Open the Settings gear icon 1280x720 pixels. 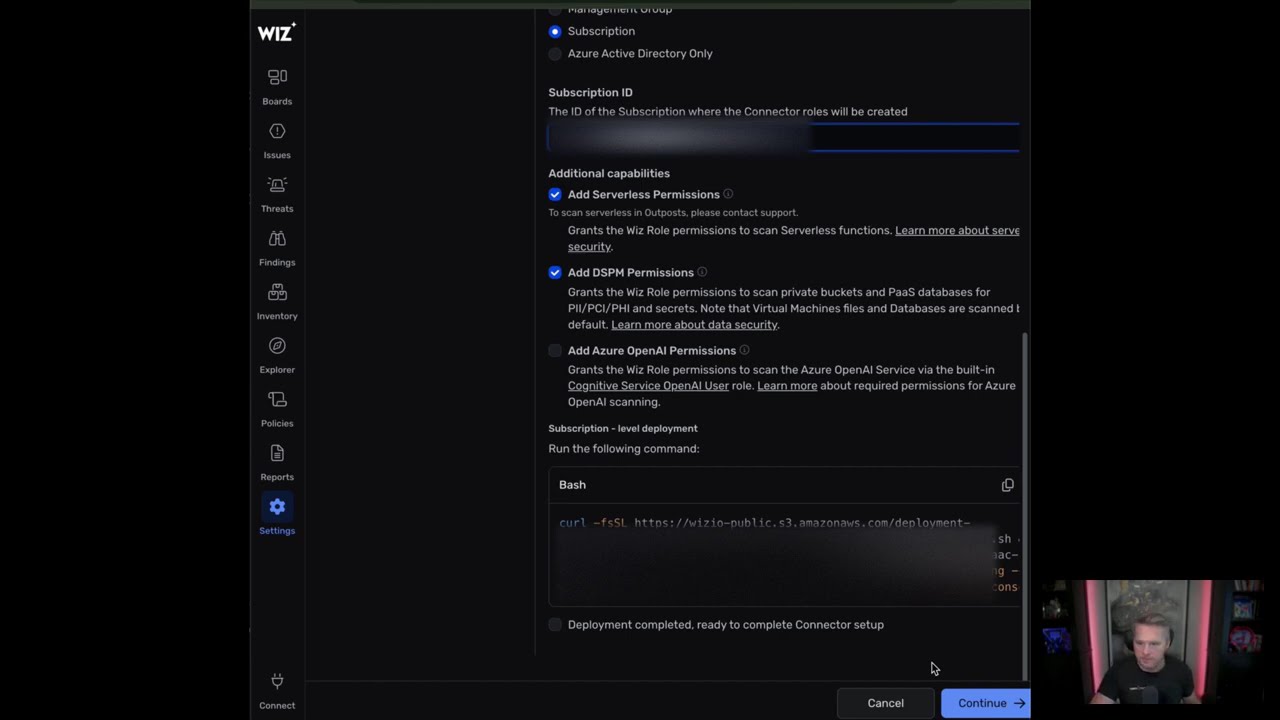pos(277,507)
